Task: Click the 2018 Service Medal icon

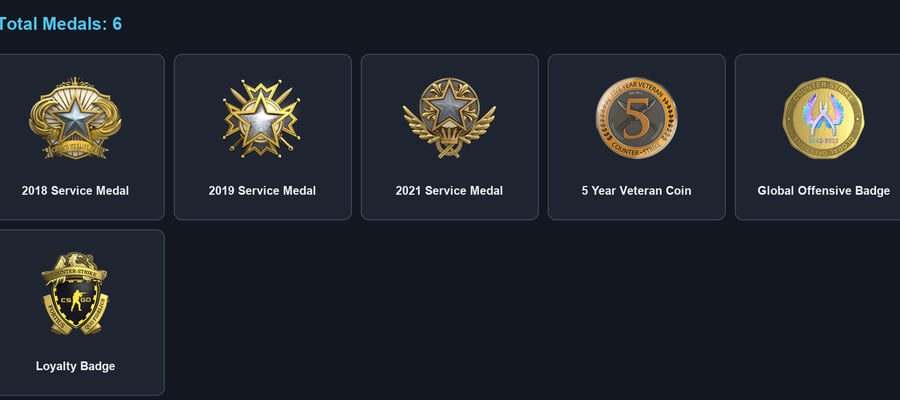Action: 75,118
